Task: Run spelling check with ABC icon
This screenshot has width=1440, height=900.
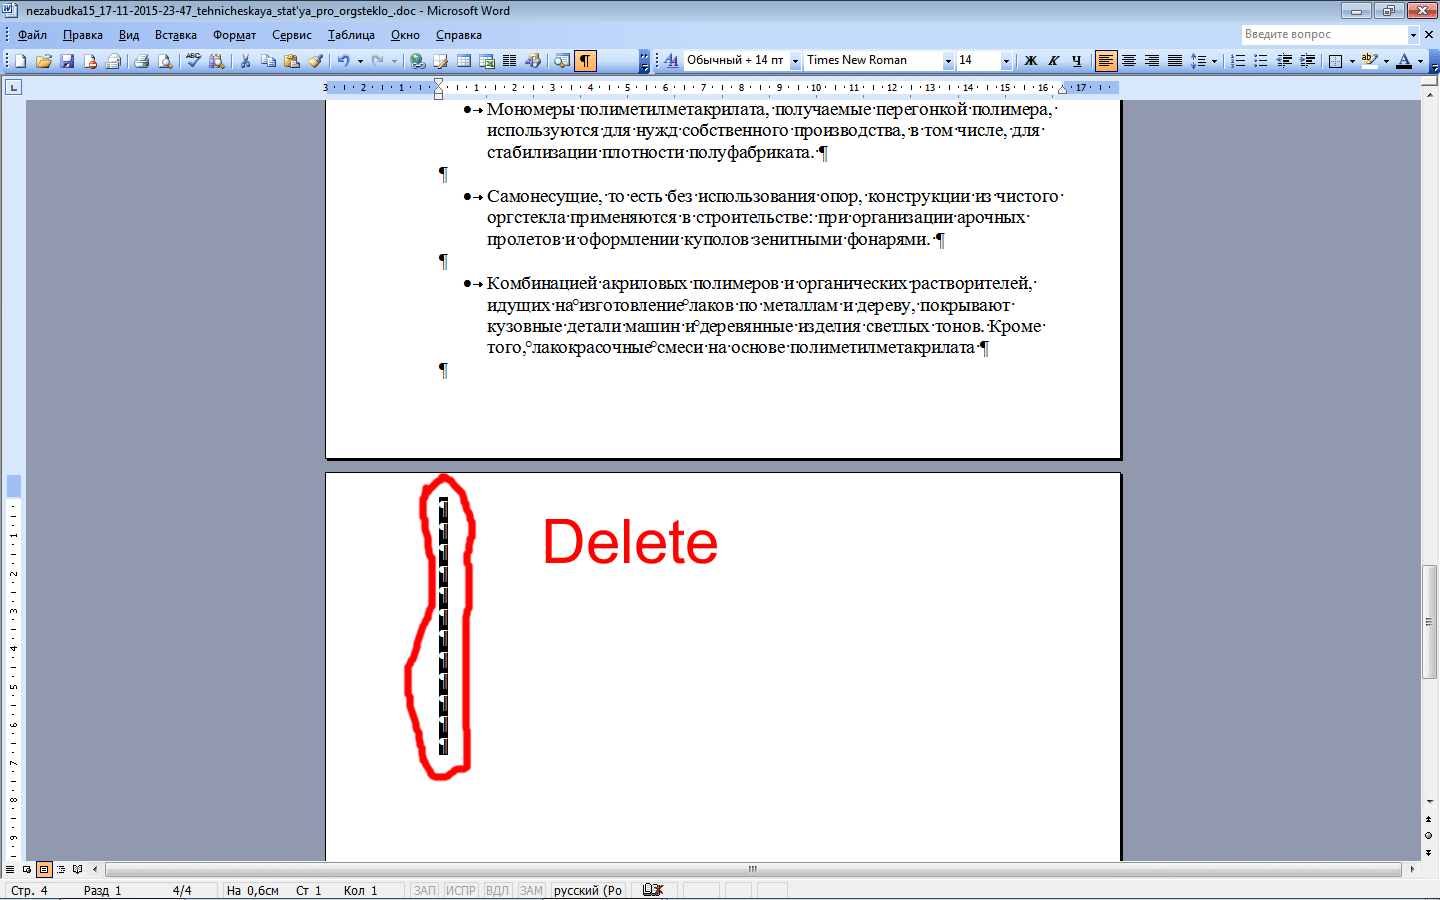Action: (x=194, y=61)
